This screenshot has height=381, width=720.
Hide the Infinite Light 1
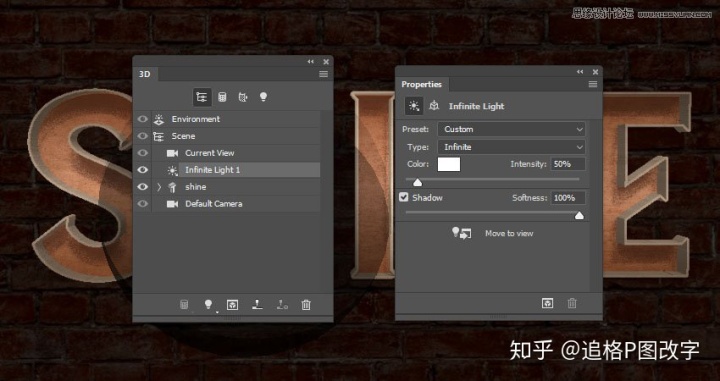click(x=143, y=170)
